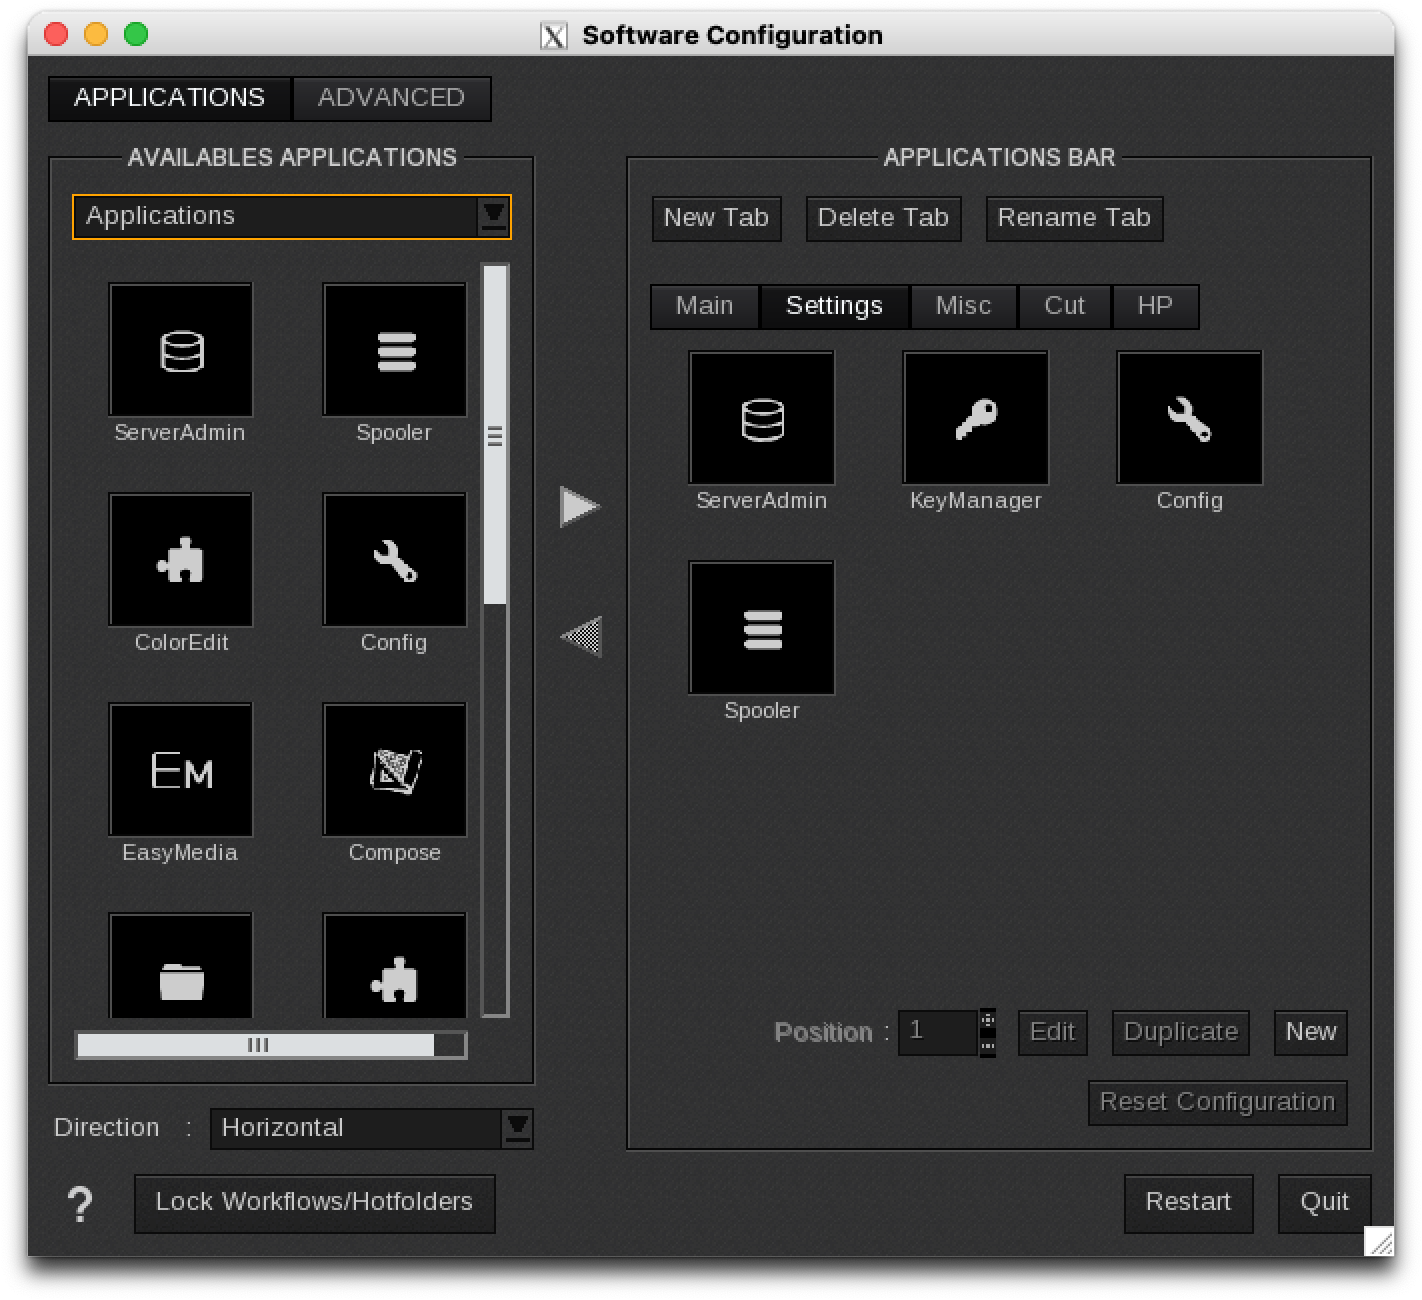Open the Direction Horizontal dropdown
The height and width of the screenshot is (1300, 1422).
pos(517,1129)
